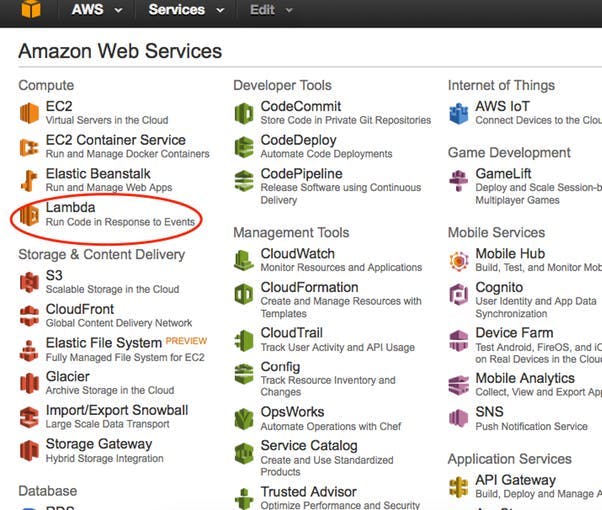The height and width of the screenshot is (510, 602).
Task: Expand the AWS dropdown arrow
Action: (x=119, y=10)
